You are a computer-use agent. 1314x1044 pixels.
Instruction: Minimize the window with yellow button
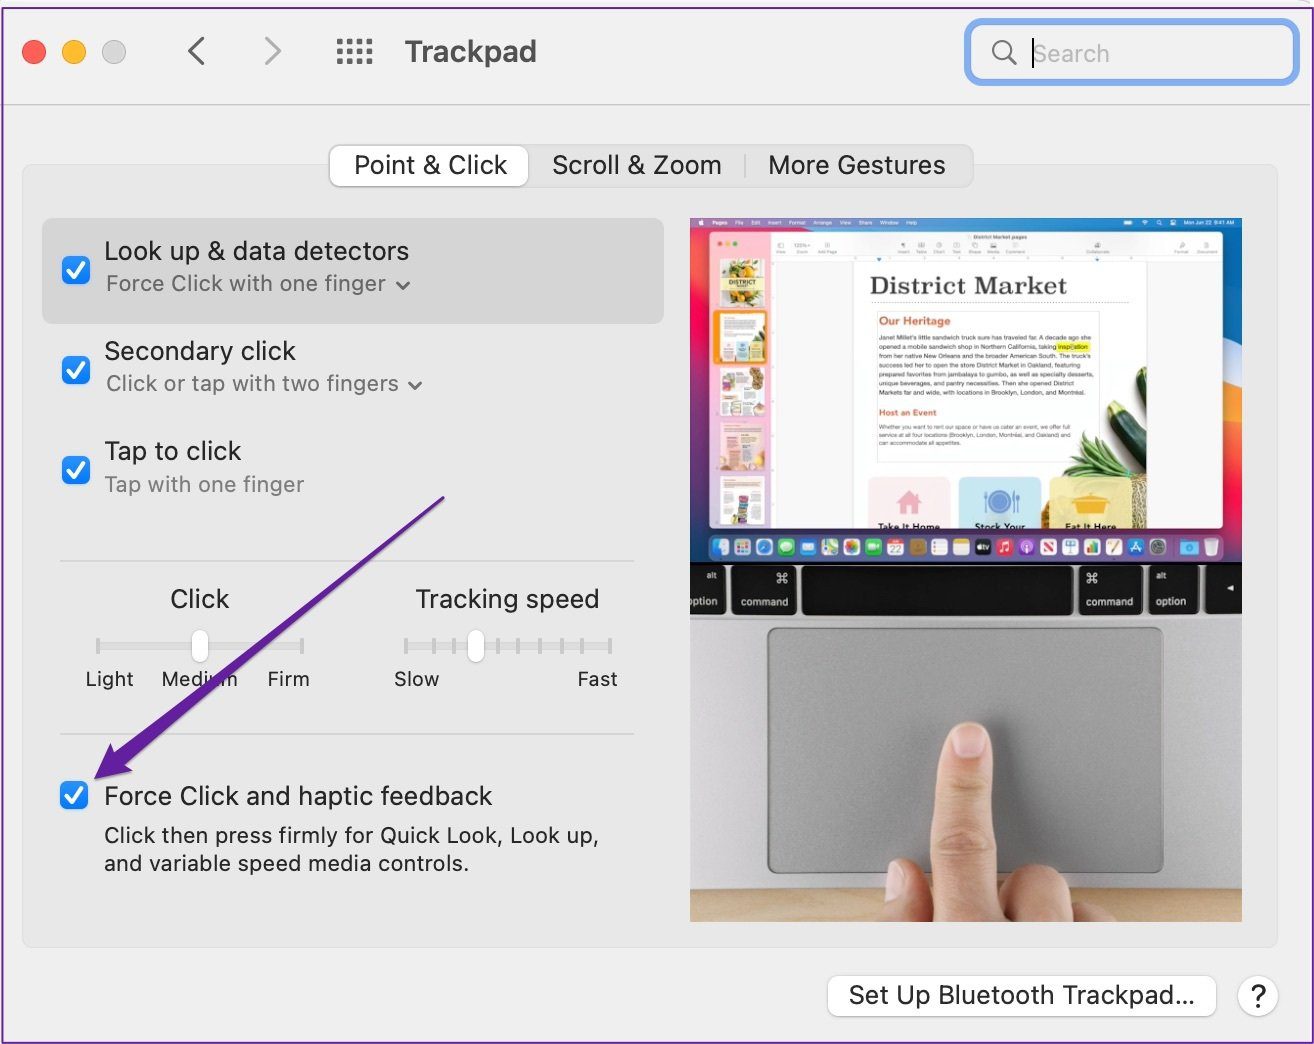point(74,51)
